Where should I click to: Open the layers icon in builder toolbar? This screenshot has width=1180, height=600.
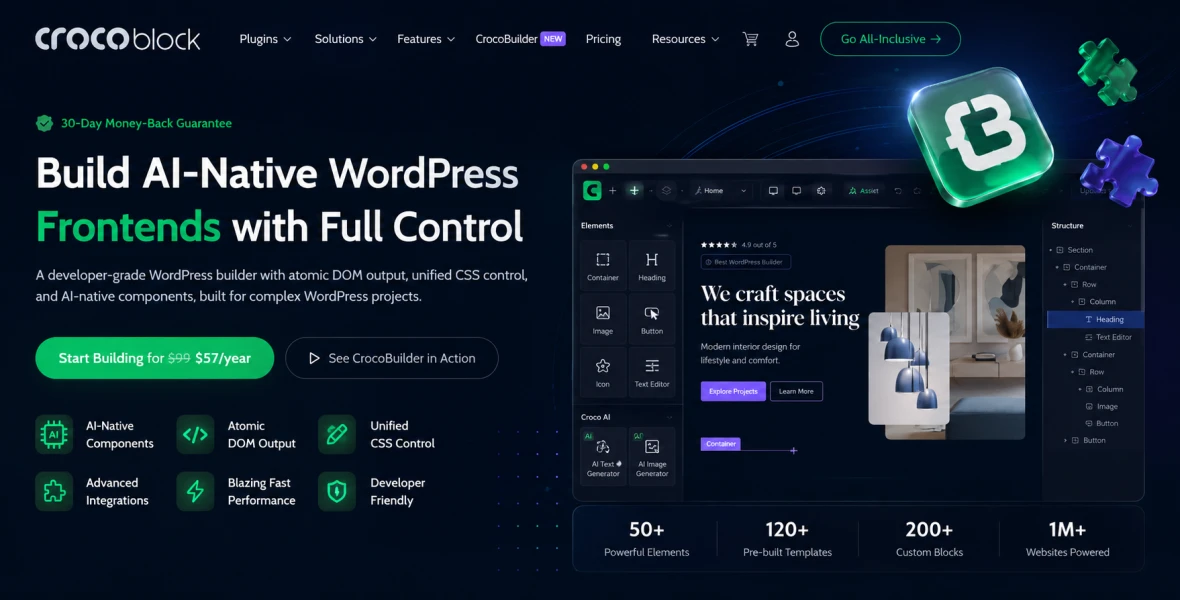pyautogui.click(x=666, y=190)
